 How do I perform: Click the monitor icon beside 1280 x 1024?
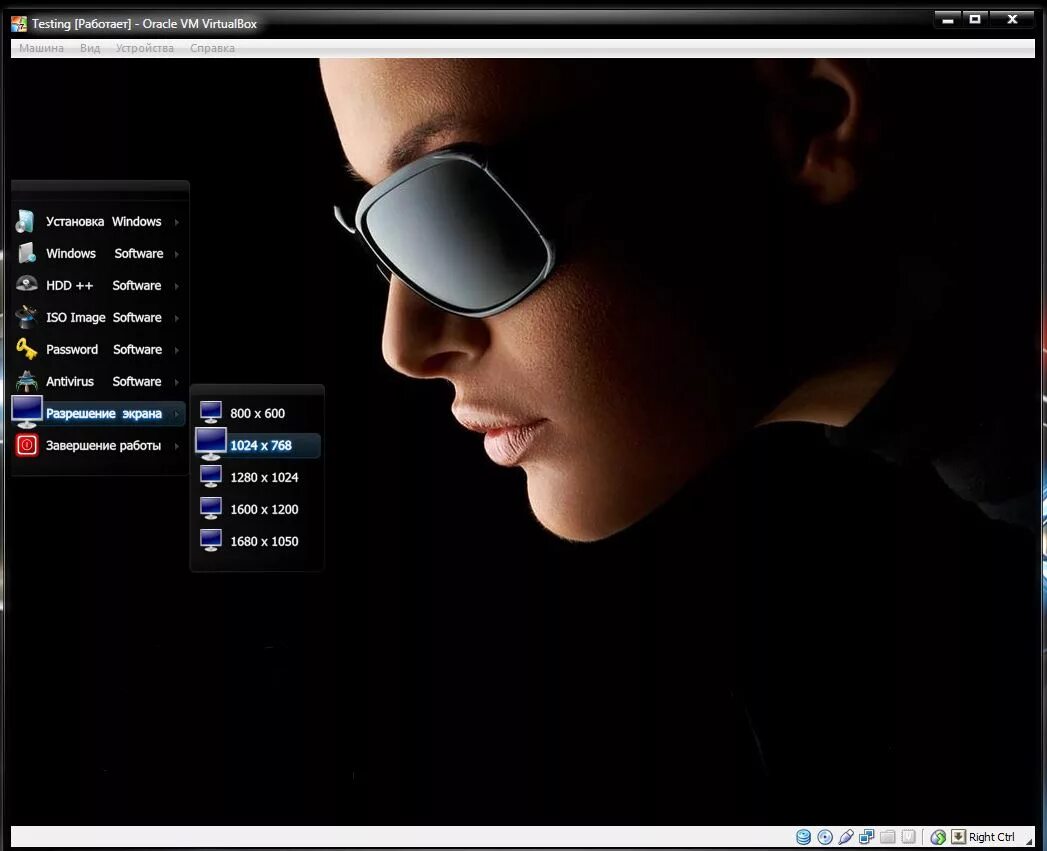(x=211, y=476)
